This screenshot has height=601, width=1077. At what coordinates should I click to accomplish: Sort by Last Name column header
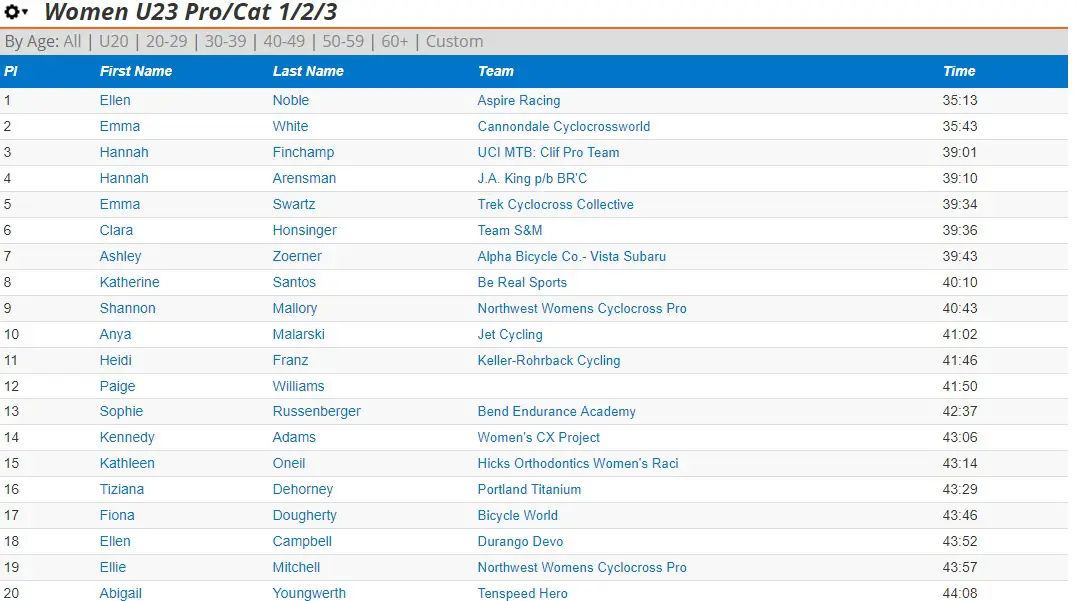[x=308, y=71]
